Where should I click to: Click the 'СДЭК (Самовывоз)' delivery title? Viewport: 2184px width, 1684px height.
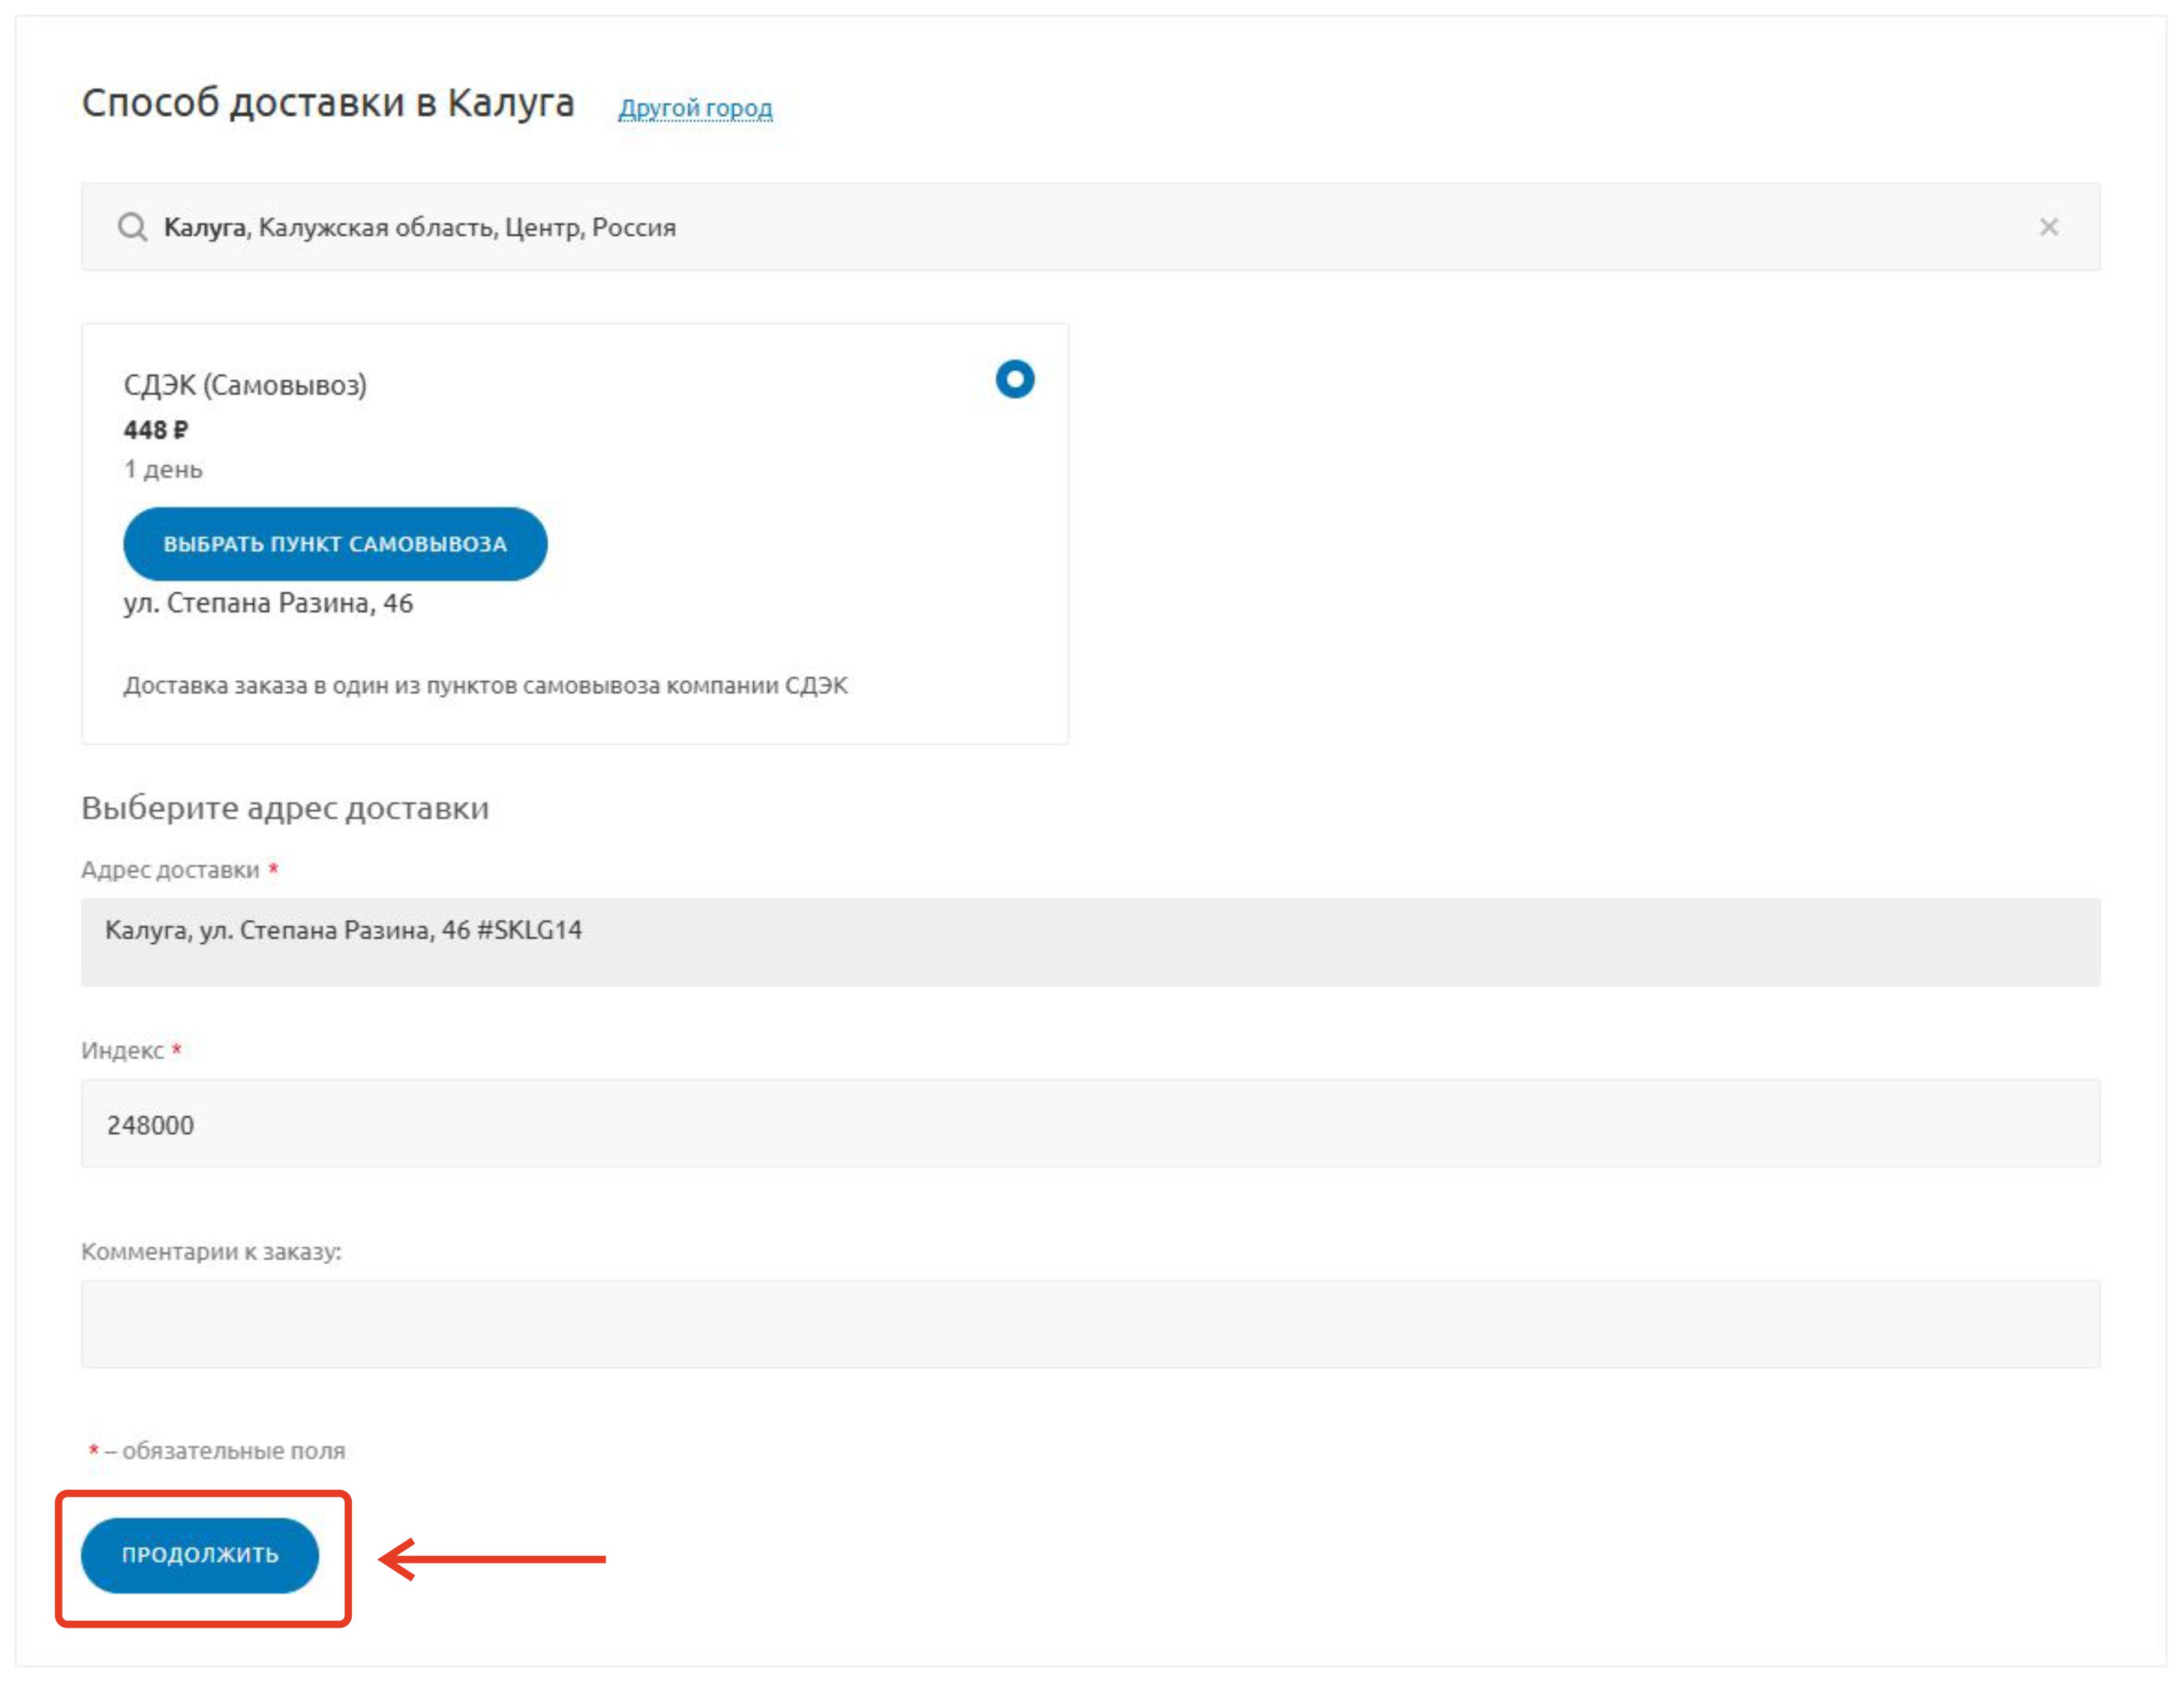coord(245,385)
